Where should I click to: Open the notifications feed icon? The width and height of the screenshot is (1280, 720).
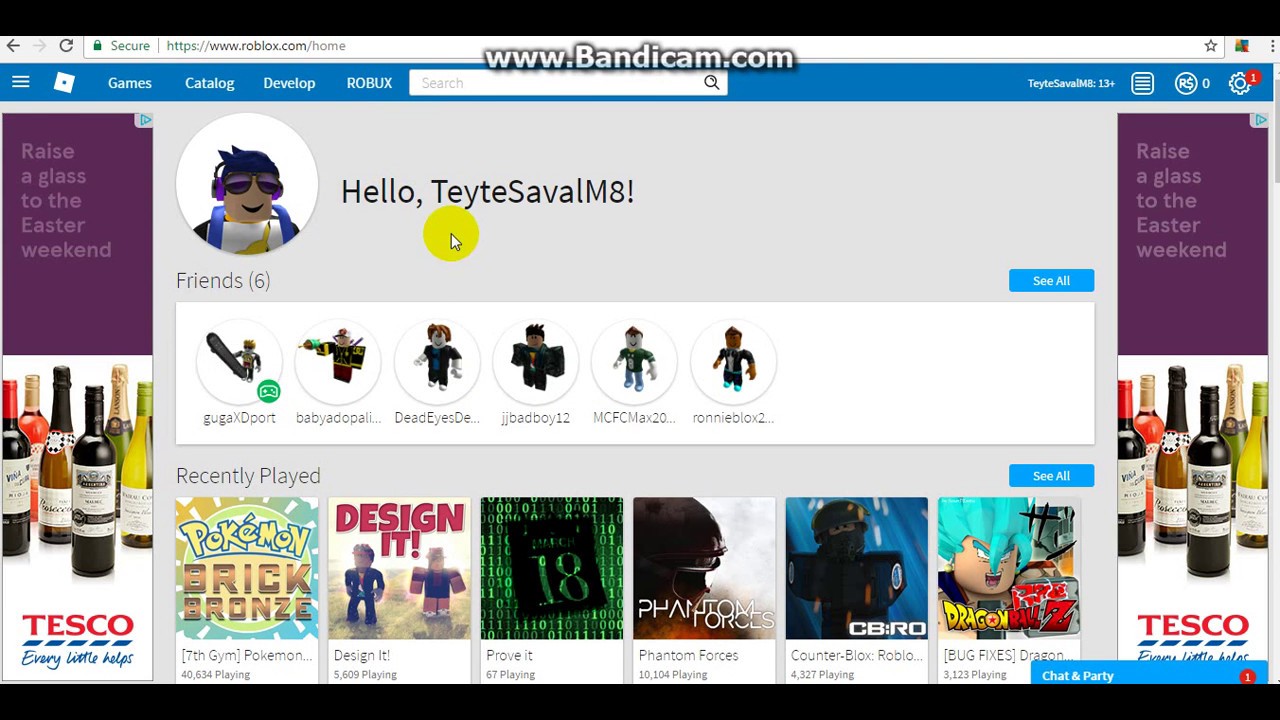(1142, 84)
